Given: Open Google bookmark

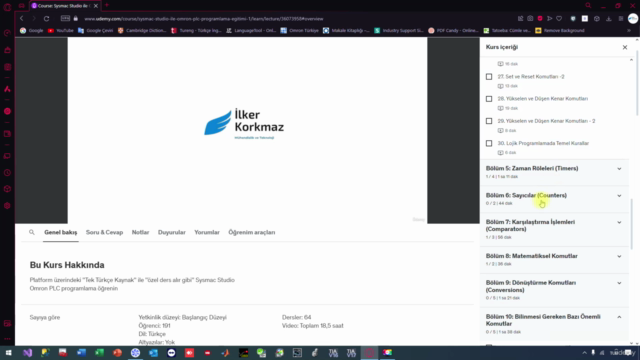Looking at the screenshot, I should click(31, 31).
